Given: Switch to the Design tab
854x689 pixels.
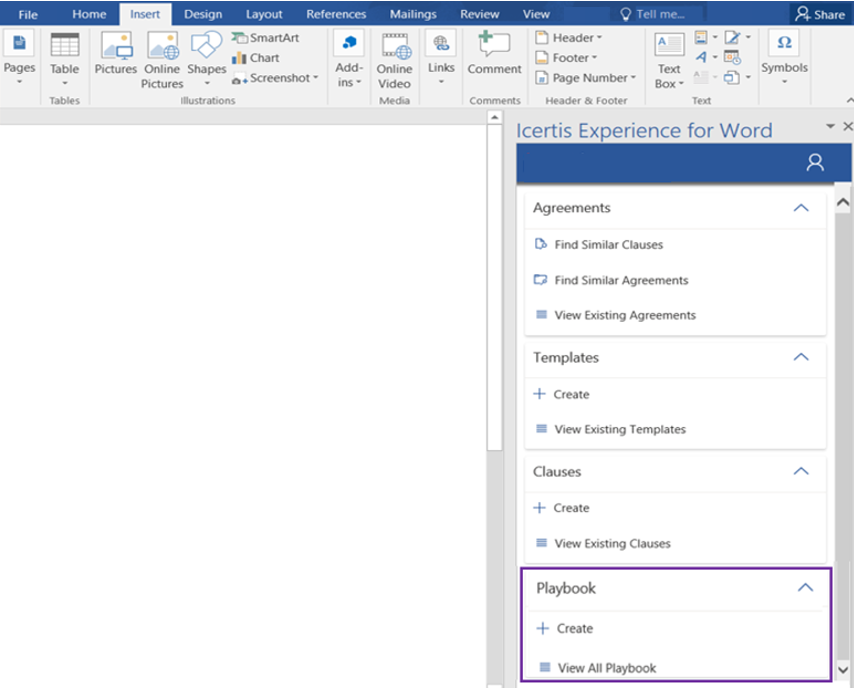Looking at the screenshot, I should click(203, 14).
